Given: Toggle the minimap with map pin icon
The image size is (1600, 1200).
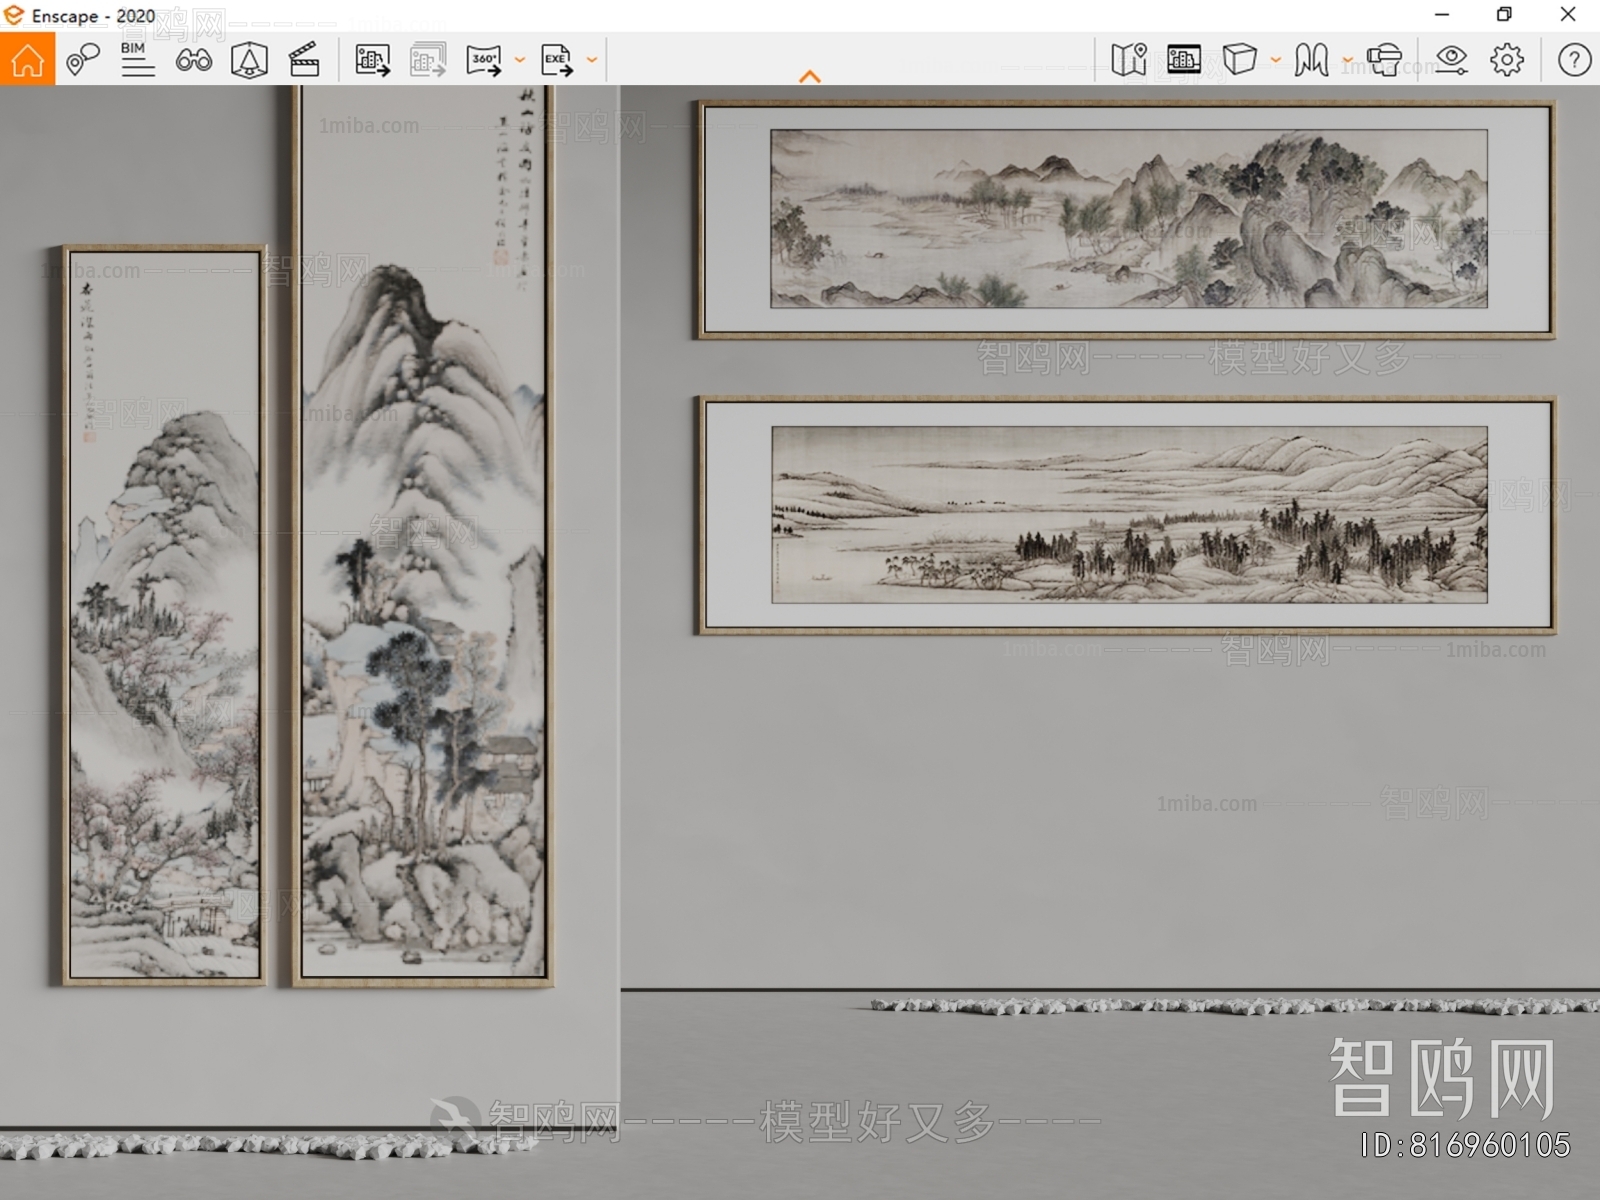Looking at the screenshot, I should click(x=1128, y=60).
